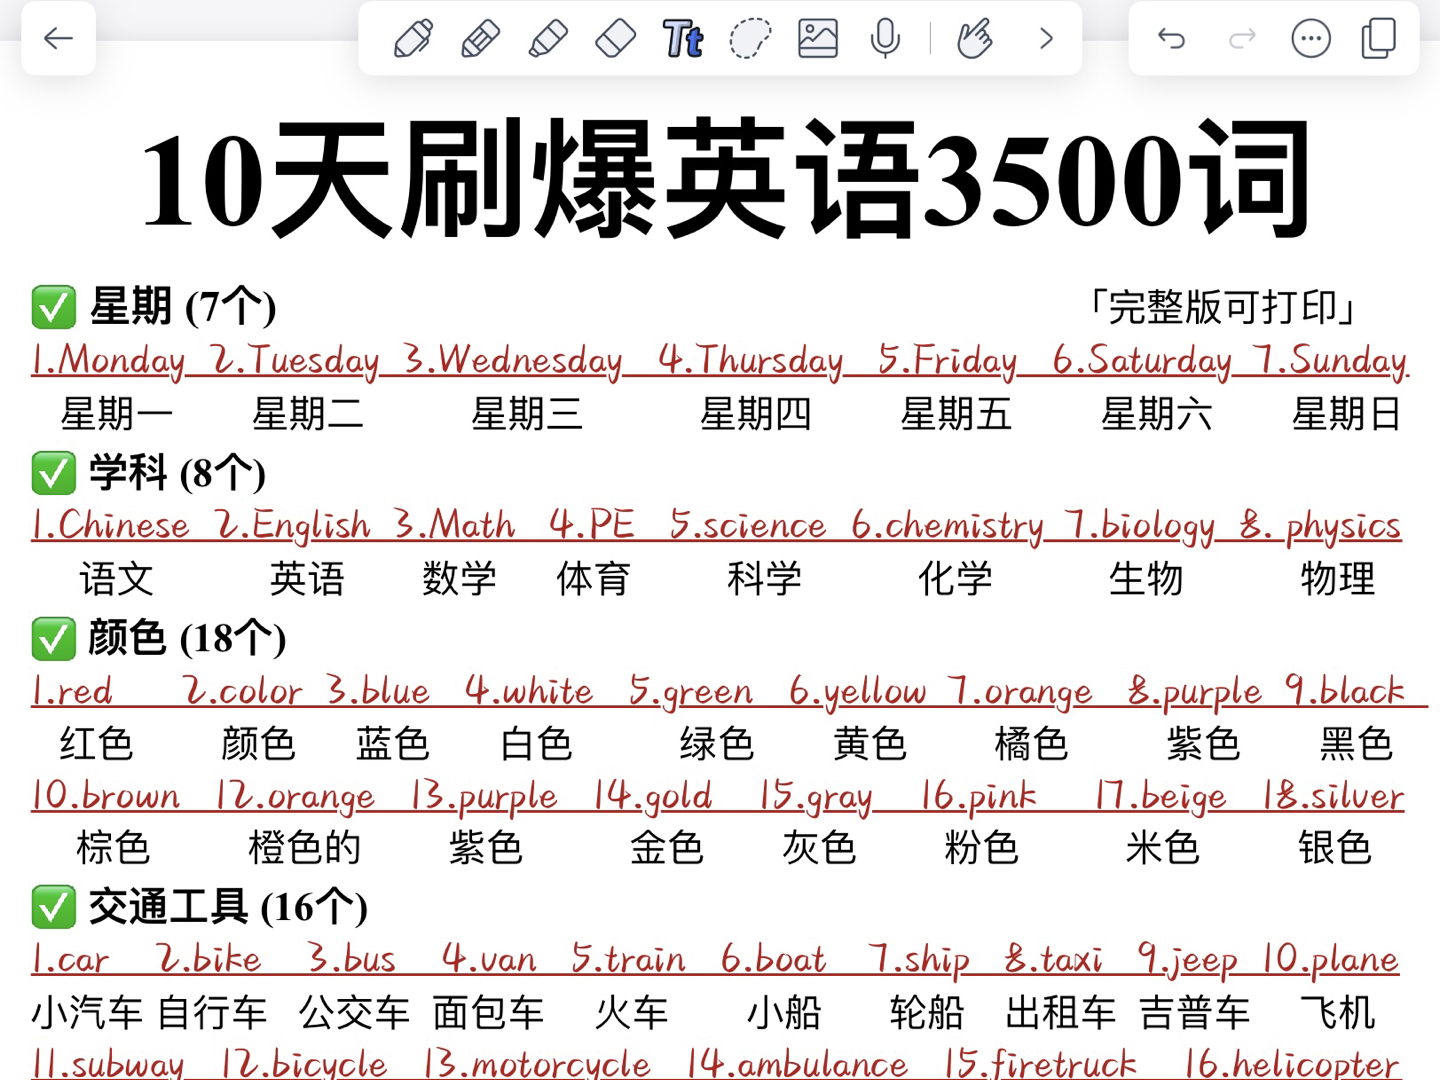Start audio recording with the microphone
Image resolution: width=1440 pixels, height=1080 pixels.
point(885,39)
